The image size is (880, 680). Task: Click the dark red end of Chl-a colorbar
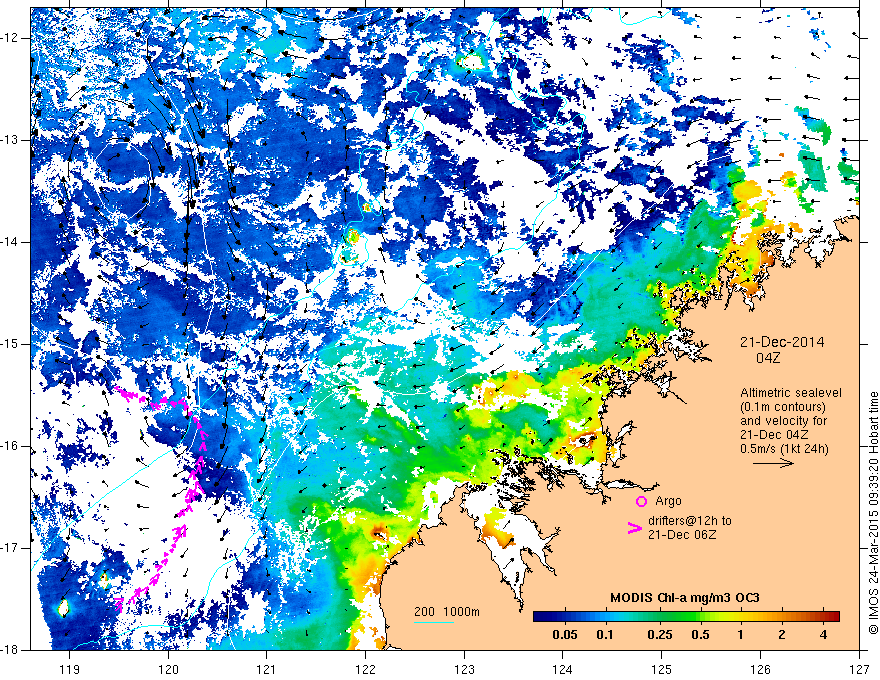(834, 617)
